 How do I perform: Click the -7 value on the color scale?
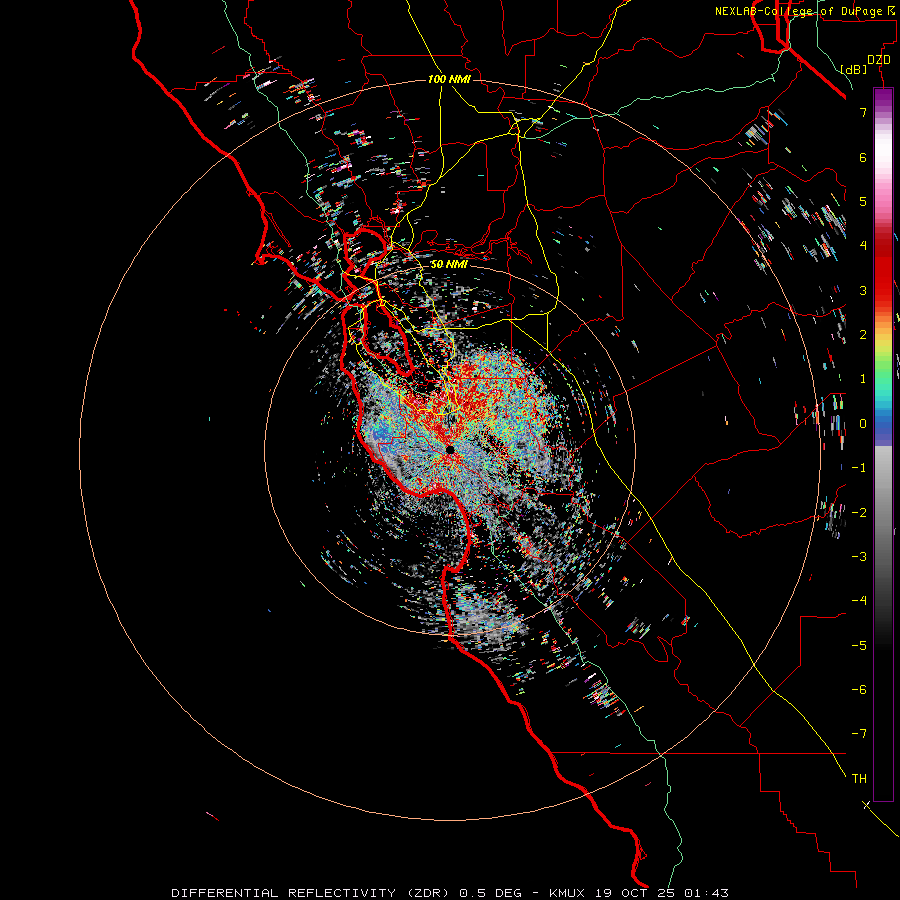(x=859, y=734)
